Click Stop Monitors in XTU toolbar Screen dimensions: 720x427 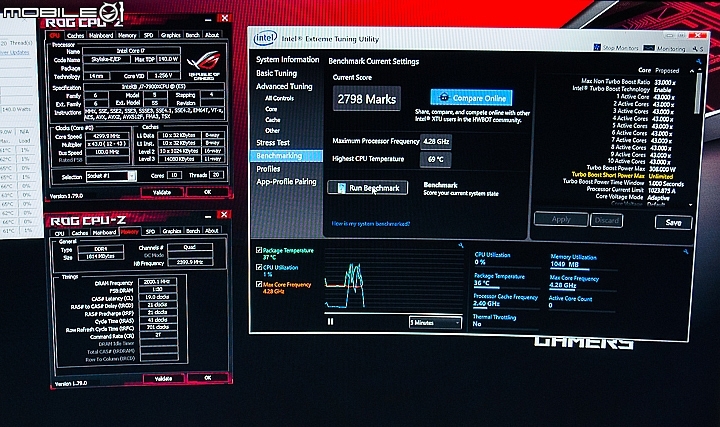coord(616,47)
